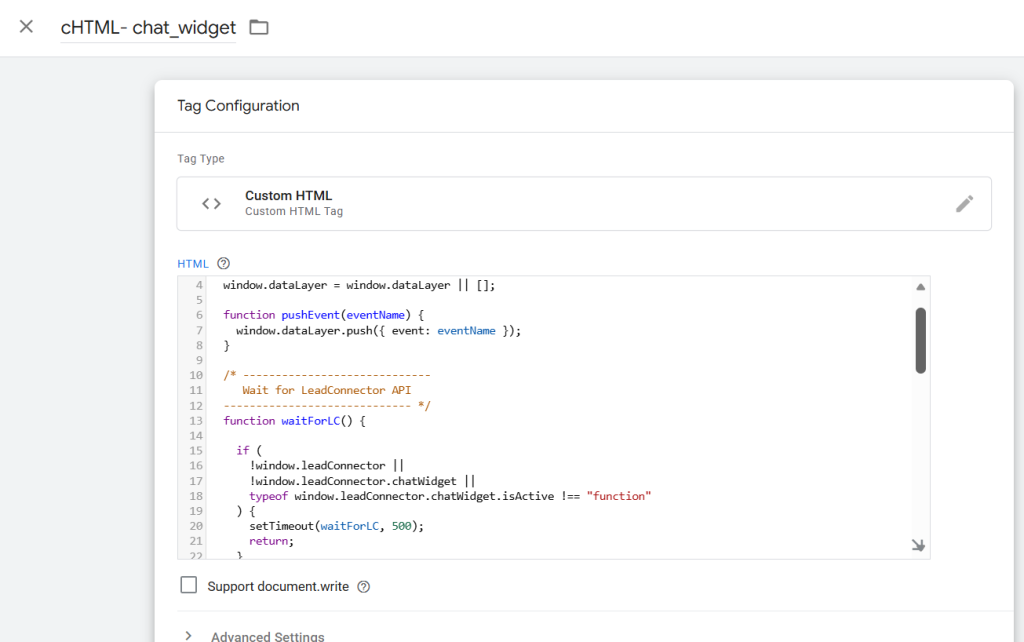Close the tag editor panel
Screen dimensions: 1024x642
[27, 27]
